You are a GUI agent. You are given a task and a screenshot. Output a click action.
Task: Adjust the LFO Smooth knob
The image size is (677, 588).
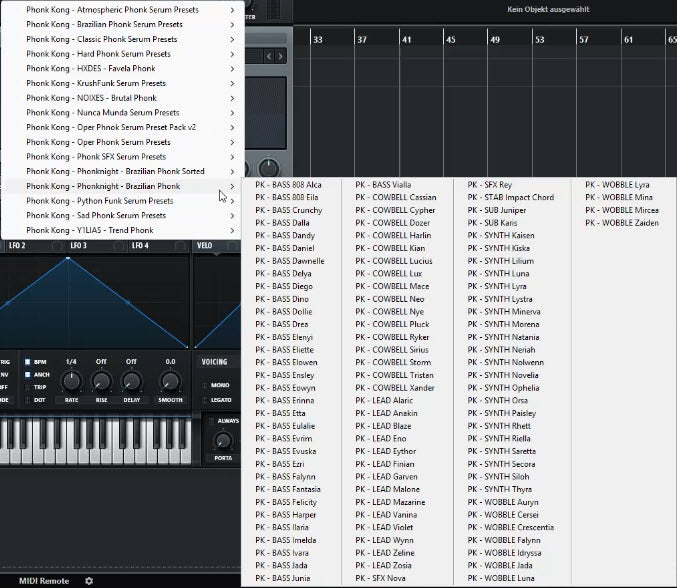(170, 381)
